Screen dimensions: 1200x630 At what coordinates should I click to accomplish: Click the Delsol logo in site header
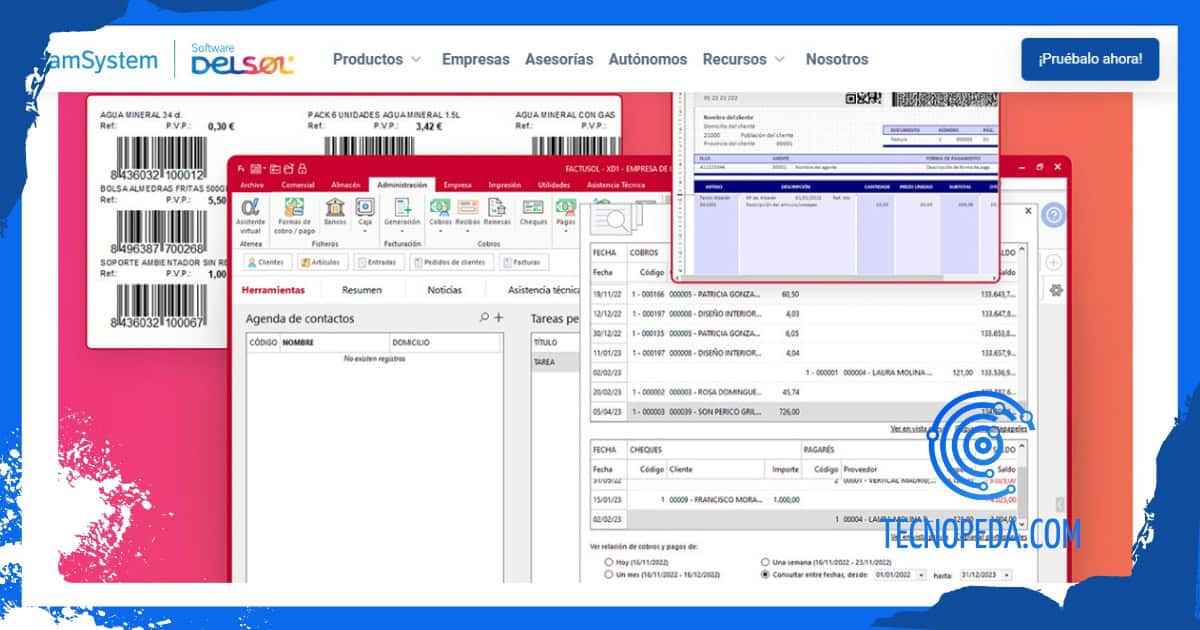pos(242,60)
